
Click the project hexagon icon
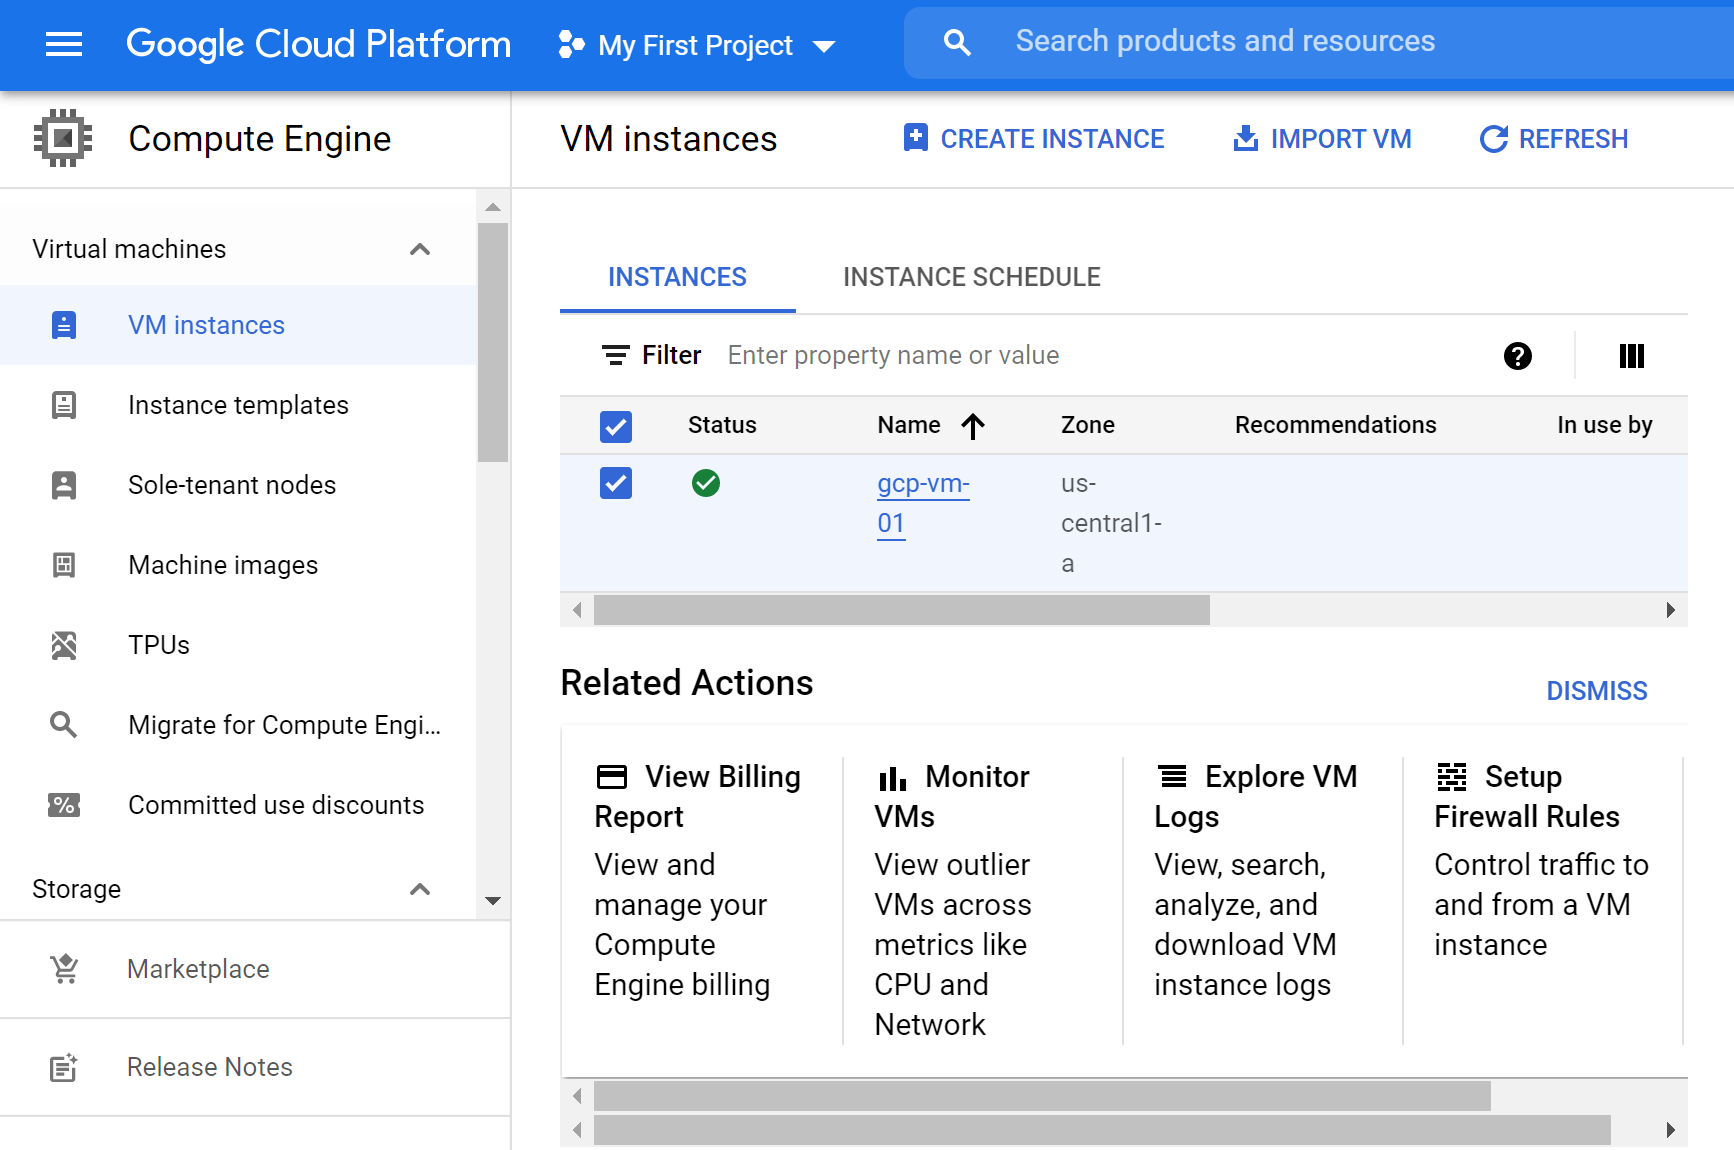[571, 45]
